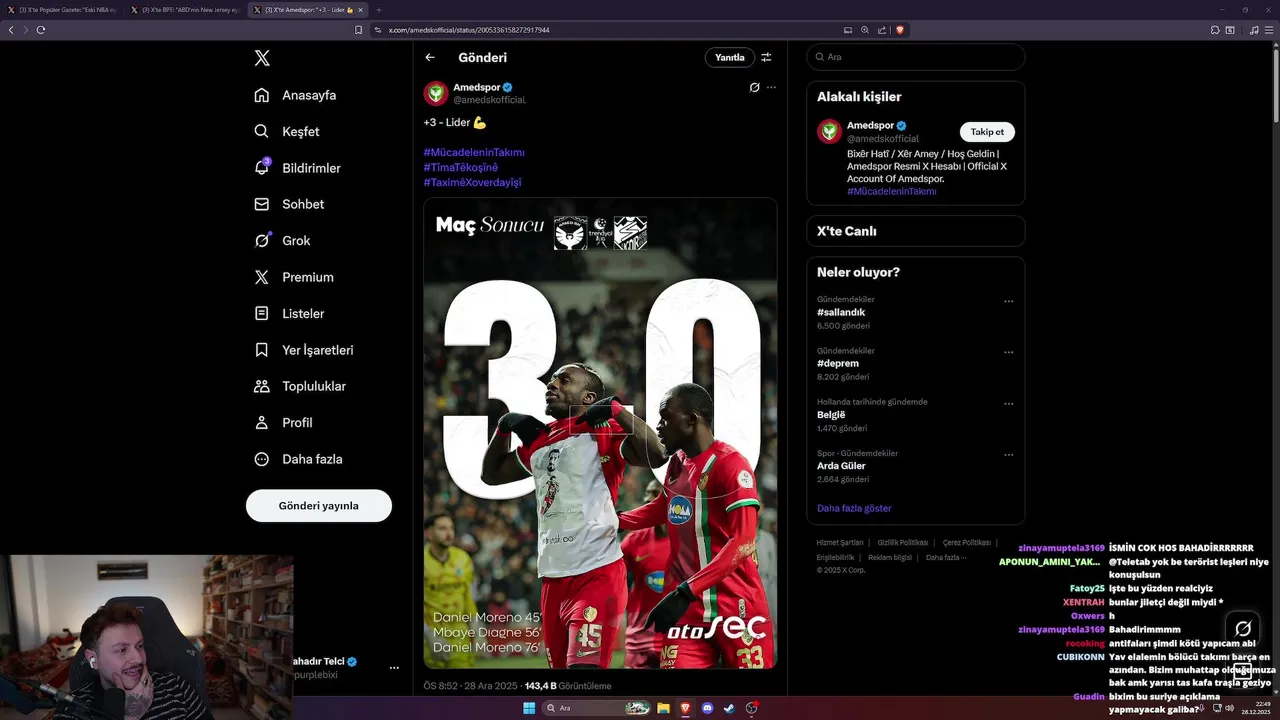This screenshot has height=720, width=1280.
Task: Open more options for #deprem trend
Action: pyautogui.click(x=1008, y=352)
